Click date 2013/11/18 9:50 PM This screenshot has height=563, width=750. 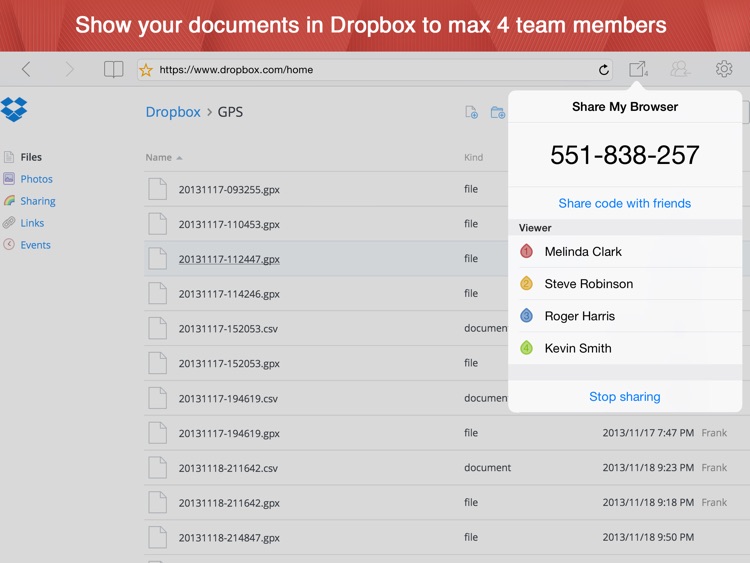click(x=648, y=537)
